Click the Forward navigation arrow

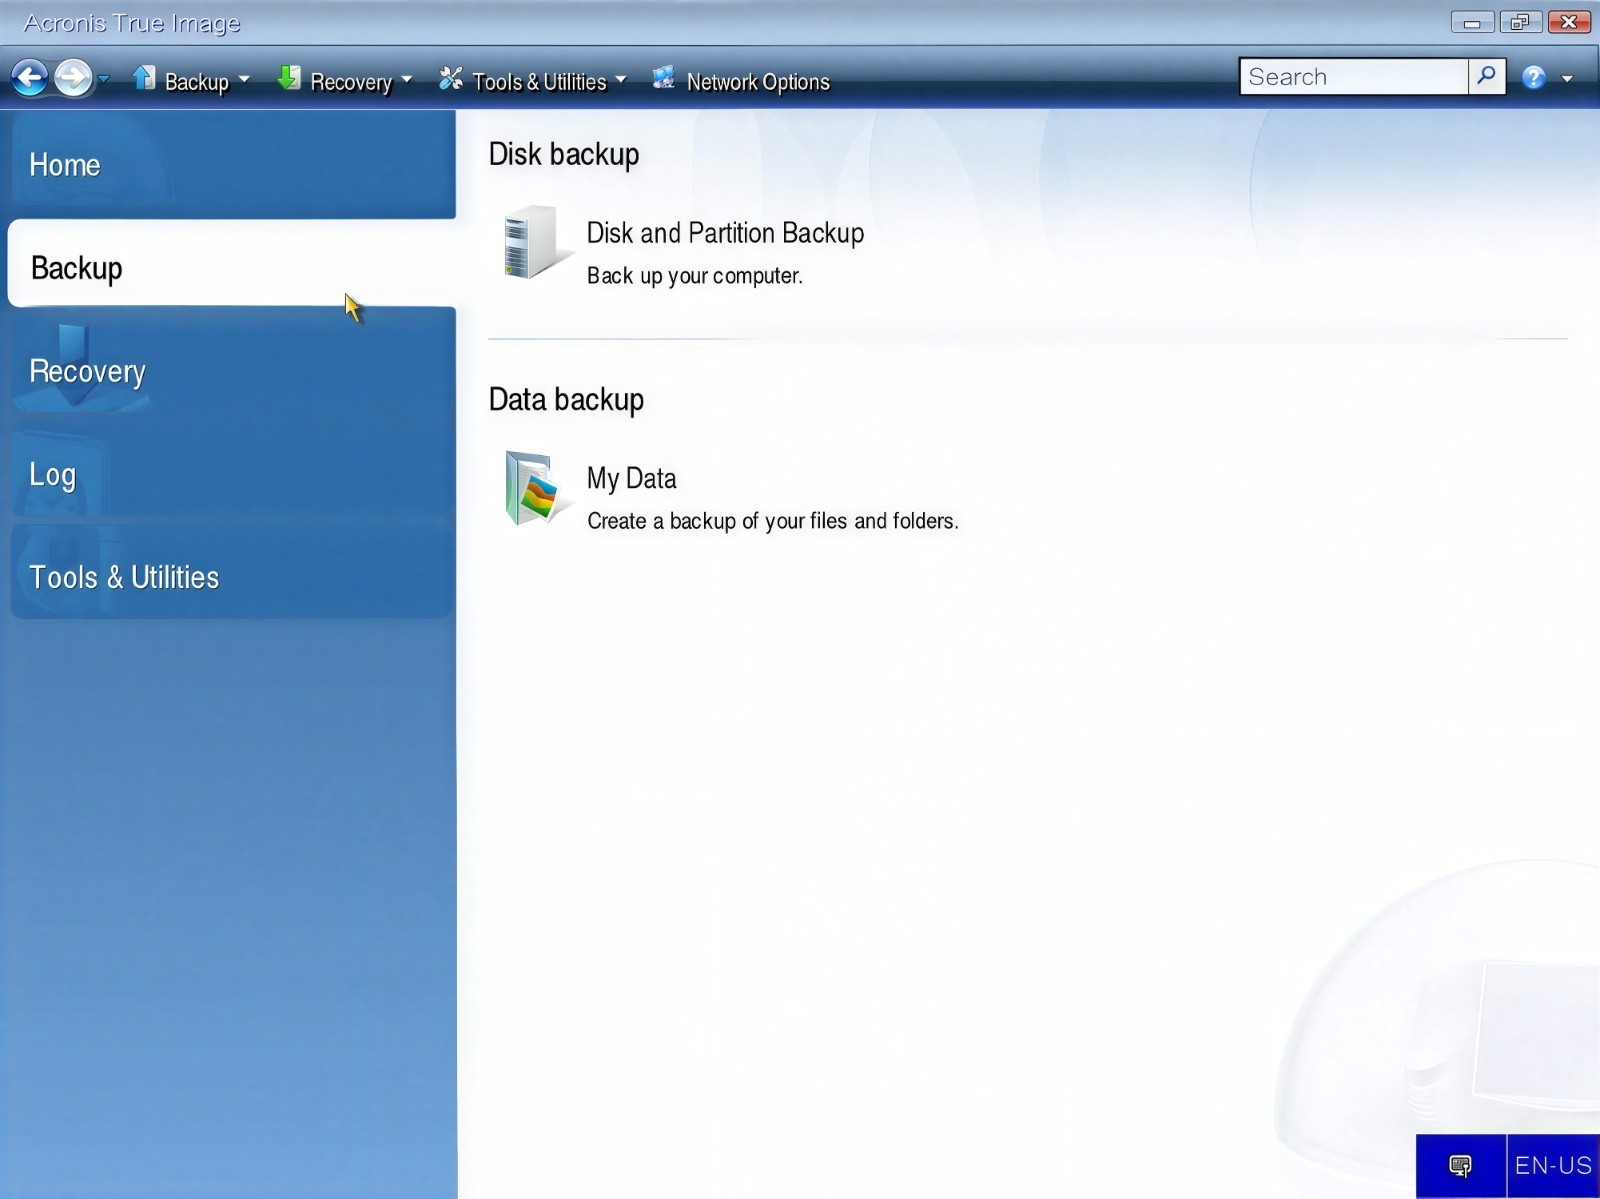click(x=73, y=78)
